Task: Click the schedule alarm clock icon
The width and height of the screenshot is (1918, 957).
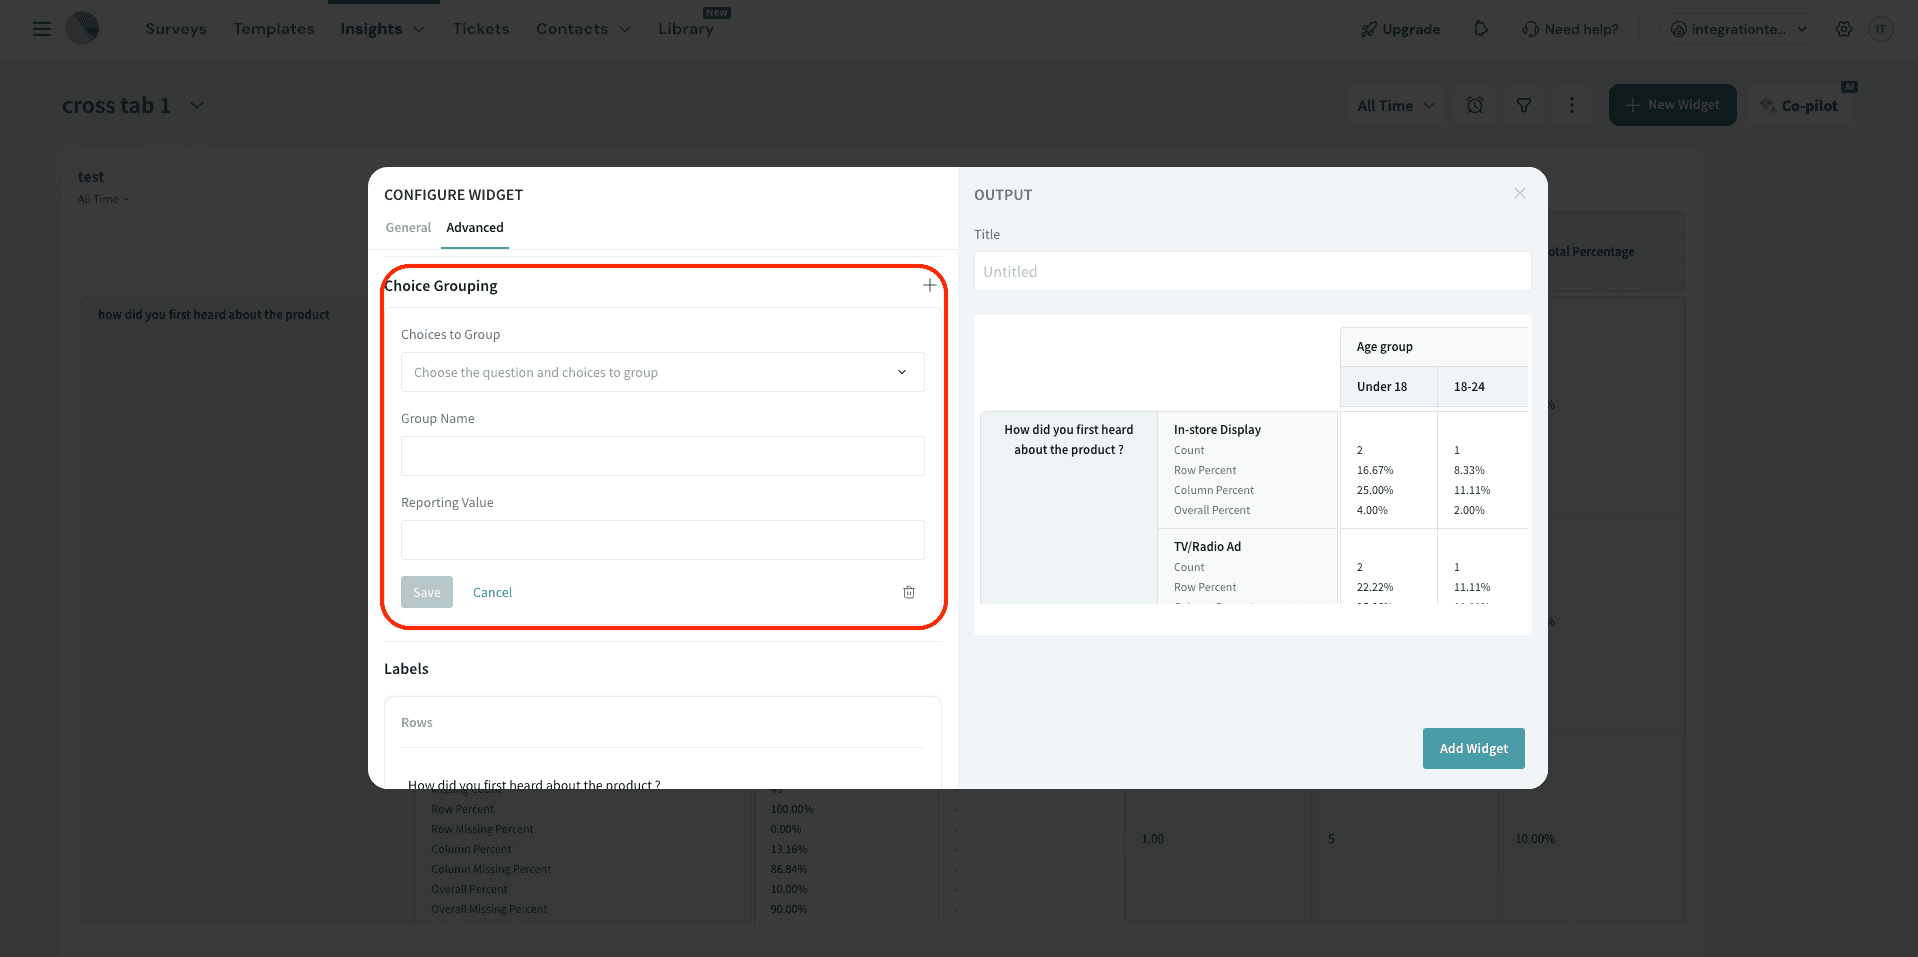Action: [x=1475, y=105]
